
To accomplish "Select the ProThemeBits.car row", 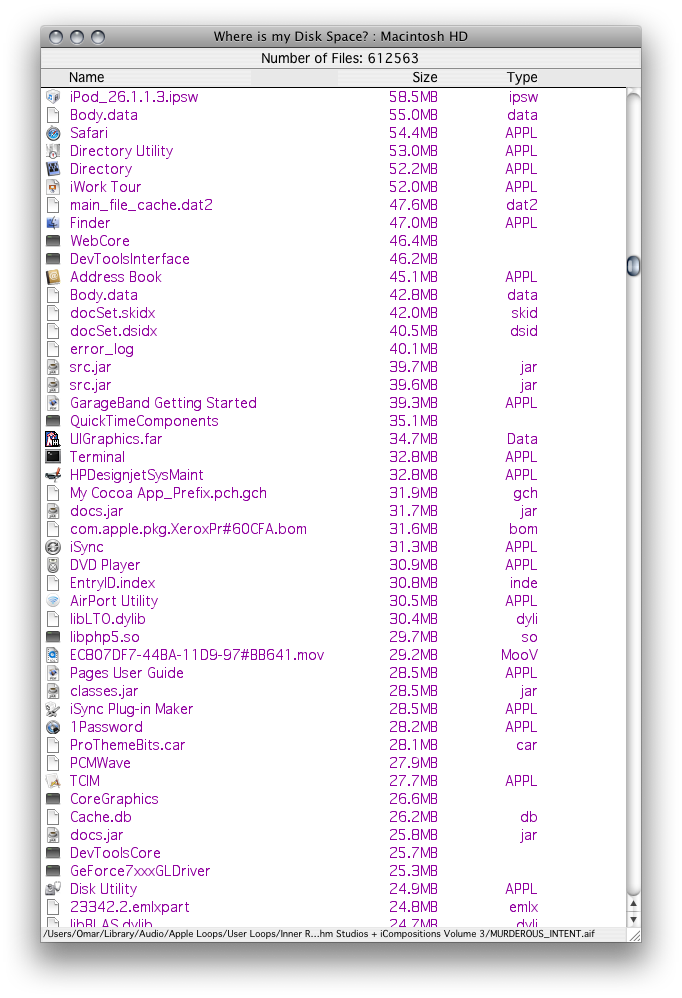I will point(334,745).
